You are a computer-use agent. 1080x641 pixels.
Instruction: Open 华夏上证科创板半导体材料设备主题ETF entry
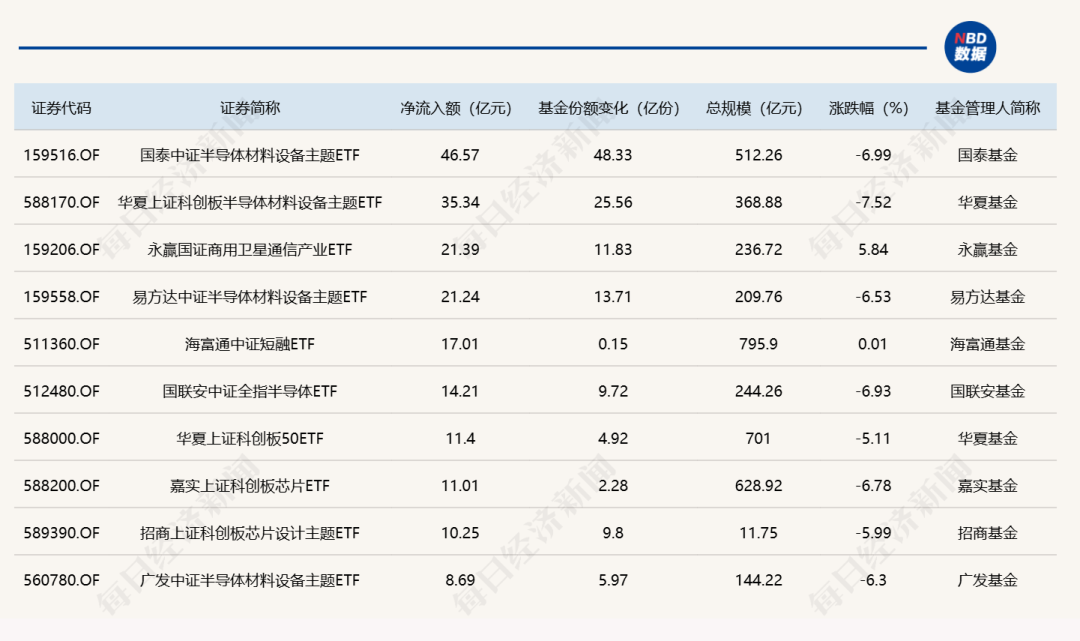coord(250,202)
